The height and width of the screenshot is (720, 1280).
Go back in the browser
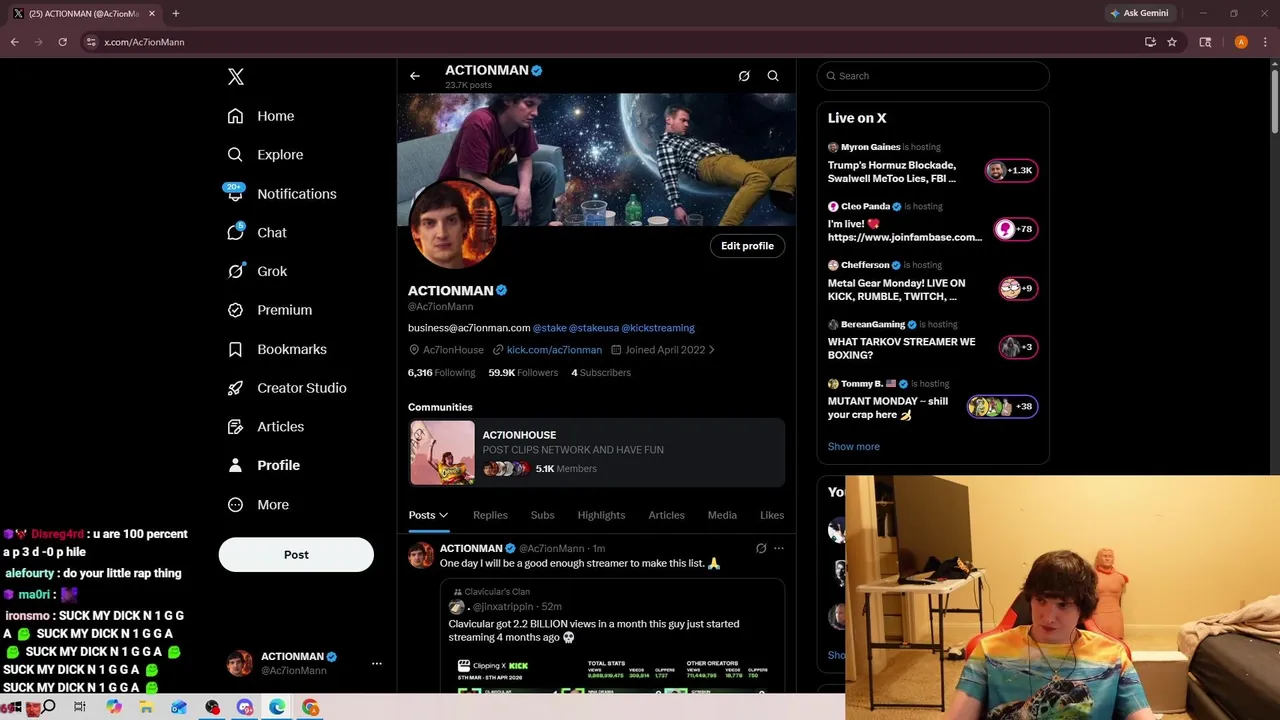tap(14, 42)
